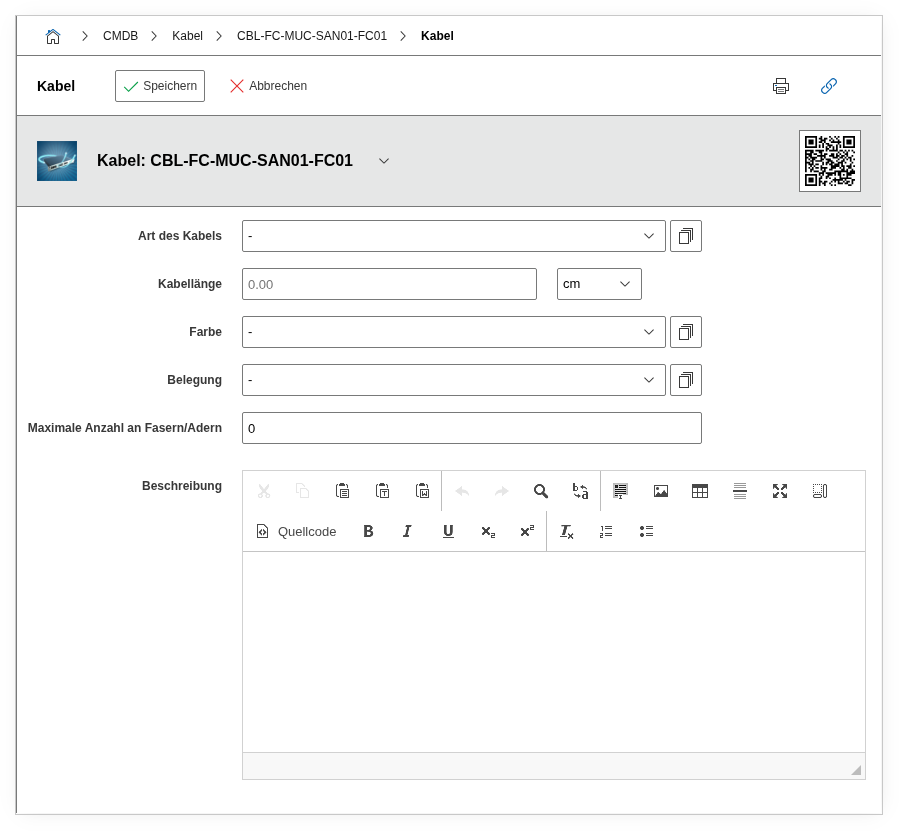
Task: Expand the chevron beside the cable title
Action: point(384,161)
